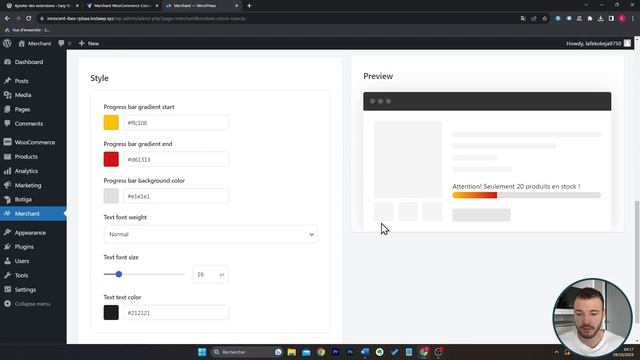Screen dimensions: 640x360
Task: Bookmark page with the star icon
Action: coord(544,18)
